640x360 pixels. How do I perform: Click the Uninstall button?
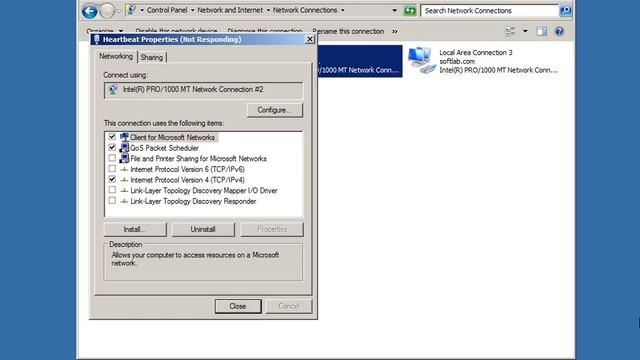click(203, 229)
